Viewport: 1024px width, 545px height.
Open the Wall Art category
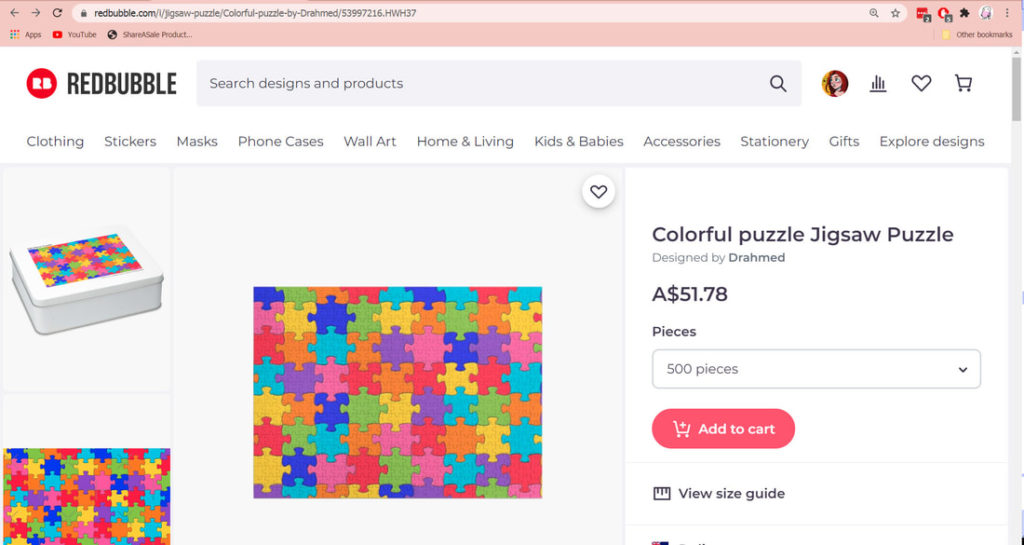point(370,142)
